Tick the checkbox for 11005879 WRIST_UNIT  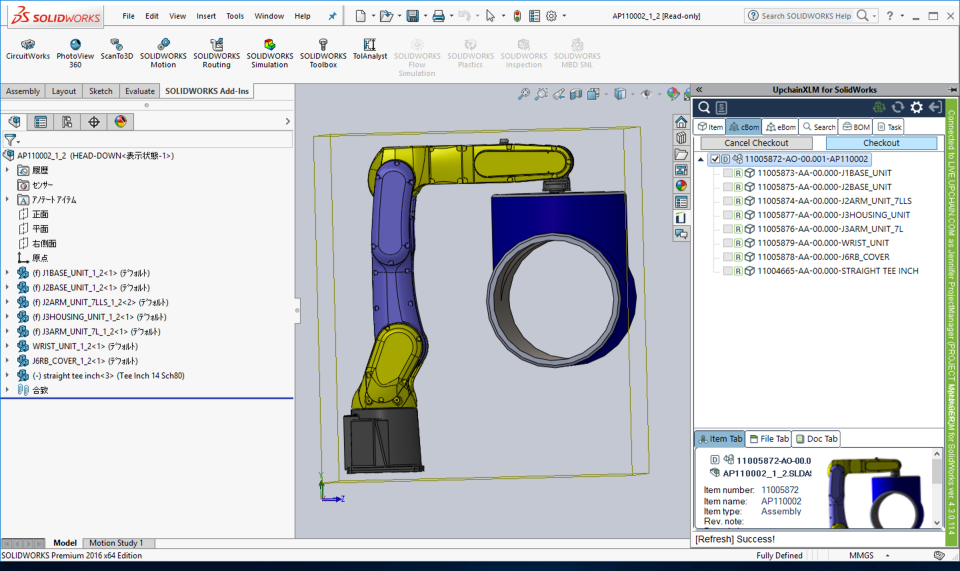pos(728,243)
